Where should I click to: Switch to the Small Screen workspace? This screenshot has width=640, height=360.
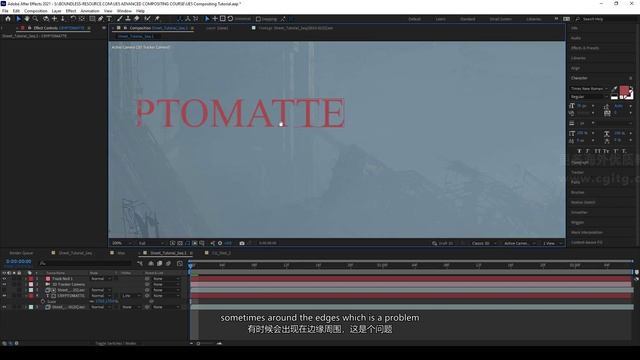[x=501, y=19]
